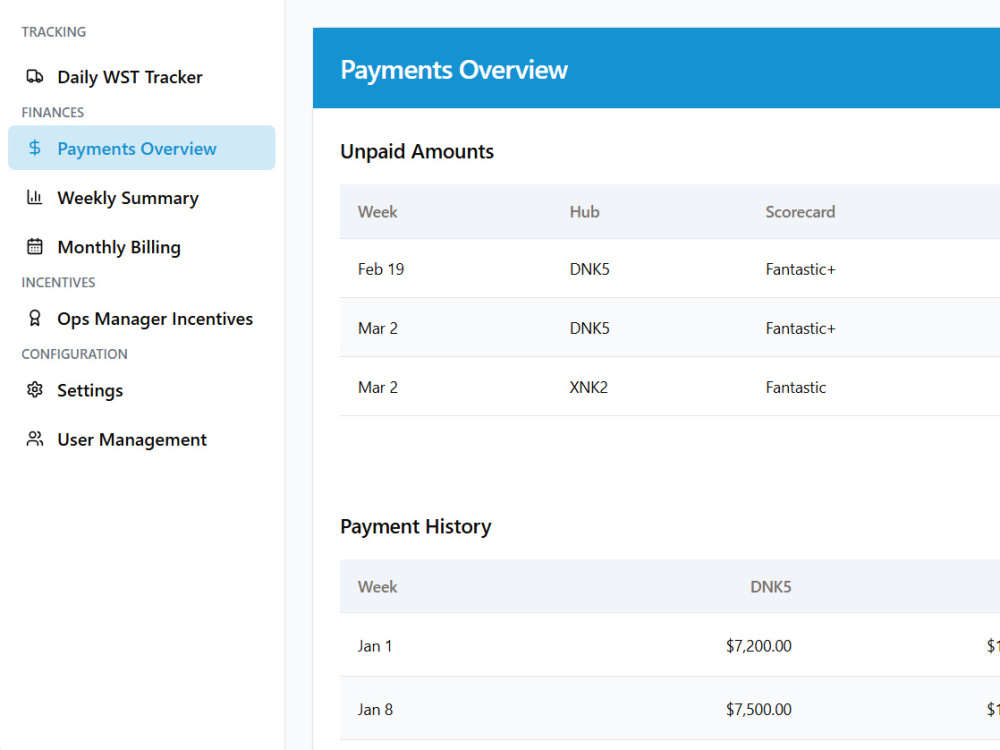The height and width of the screenshot is (750, 1000).
Task: Click the $7,200.00 amount
Action: (x=758, y=646)
